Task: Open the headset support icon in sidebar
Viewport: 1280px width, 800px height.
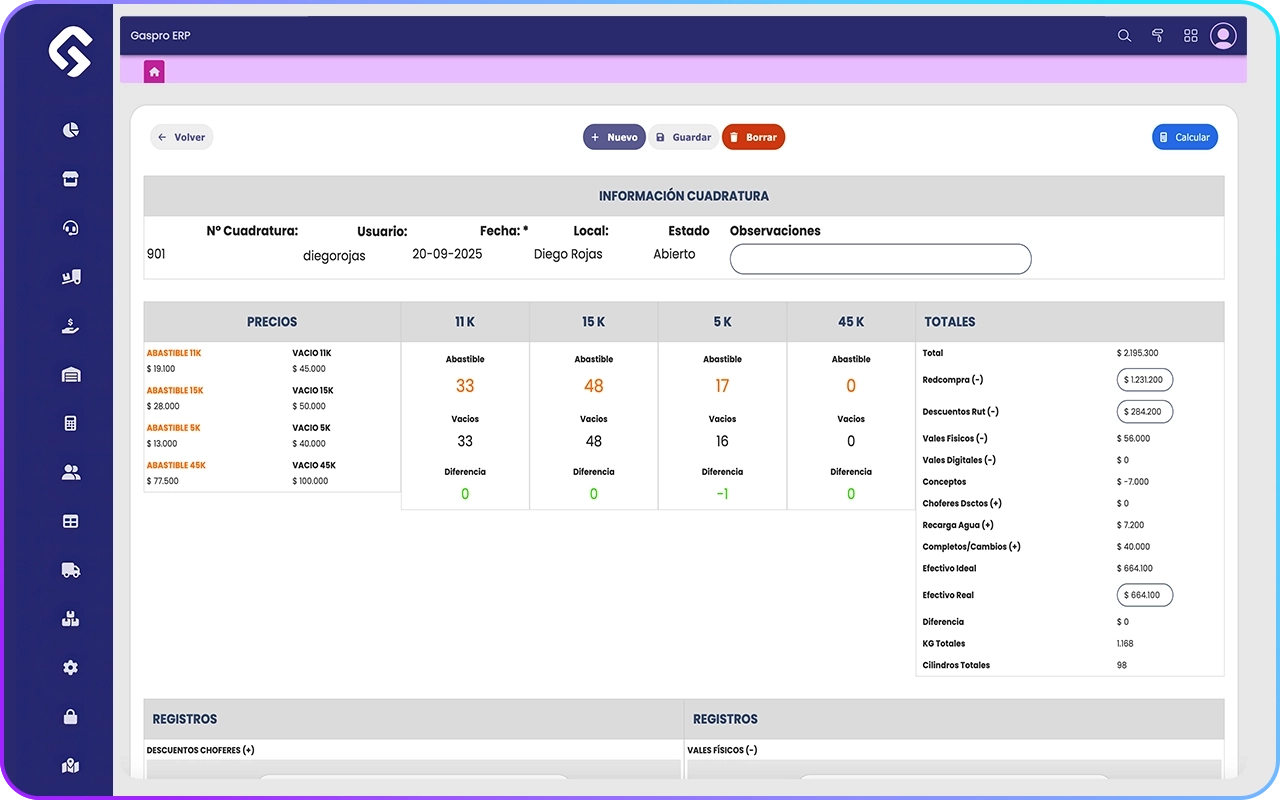Action: coord(70,228)
